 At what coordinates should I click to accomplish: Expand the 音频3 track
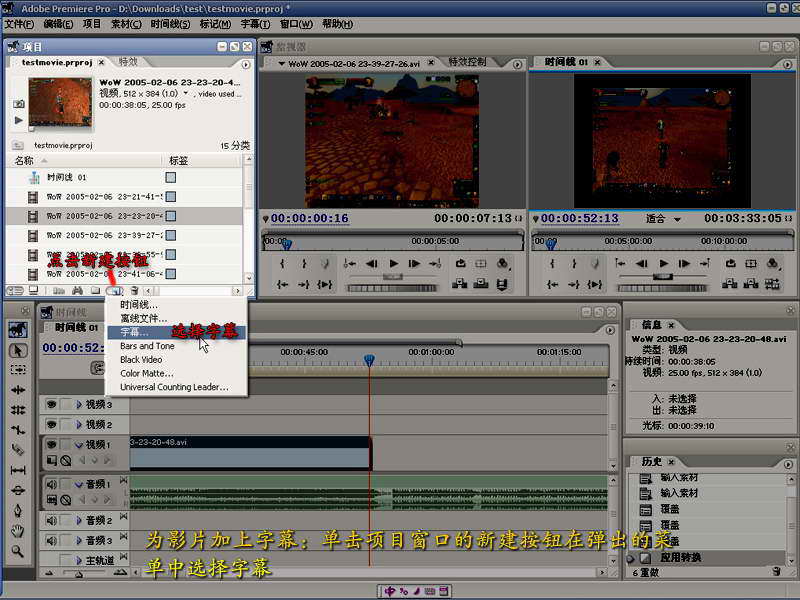pos(79,540)
